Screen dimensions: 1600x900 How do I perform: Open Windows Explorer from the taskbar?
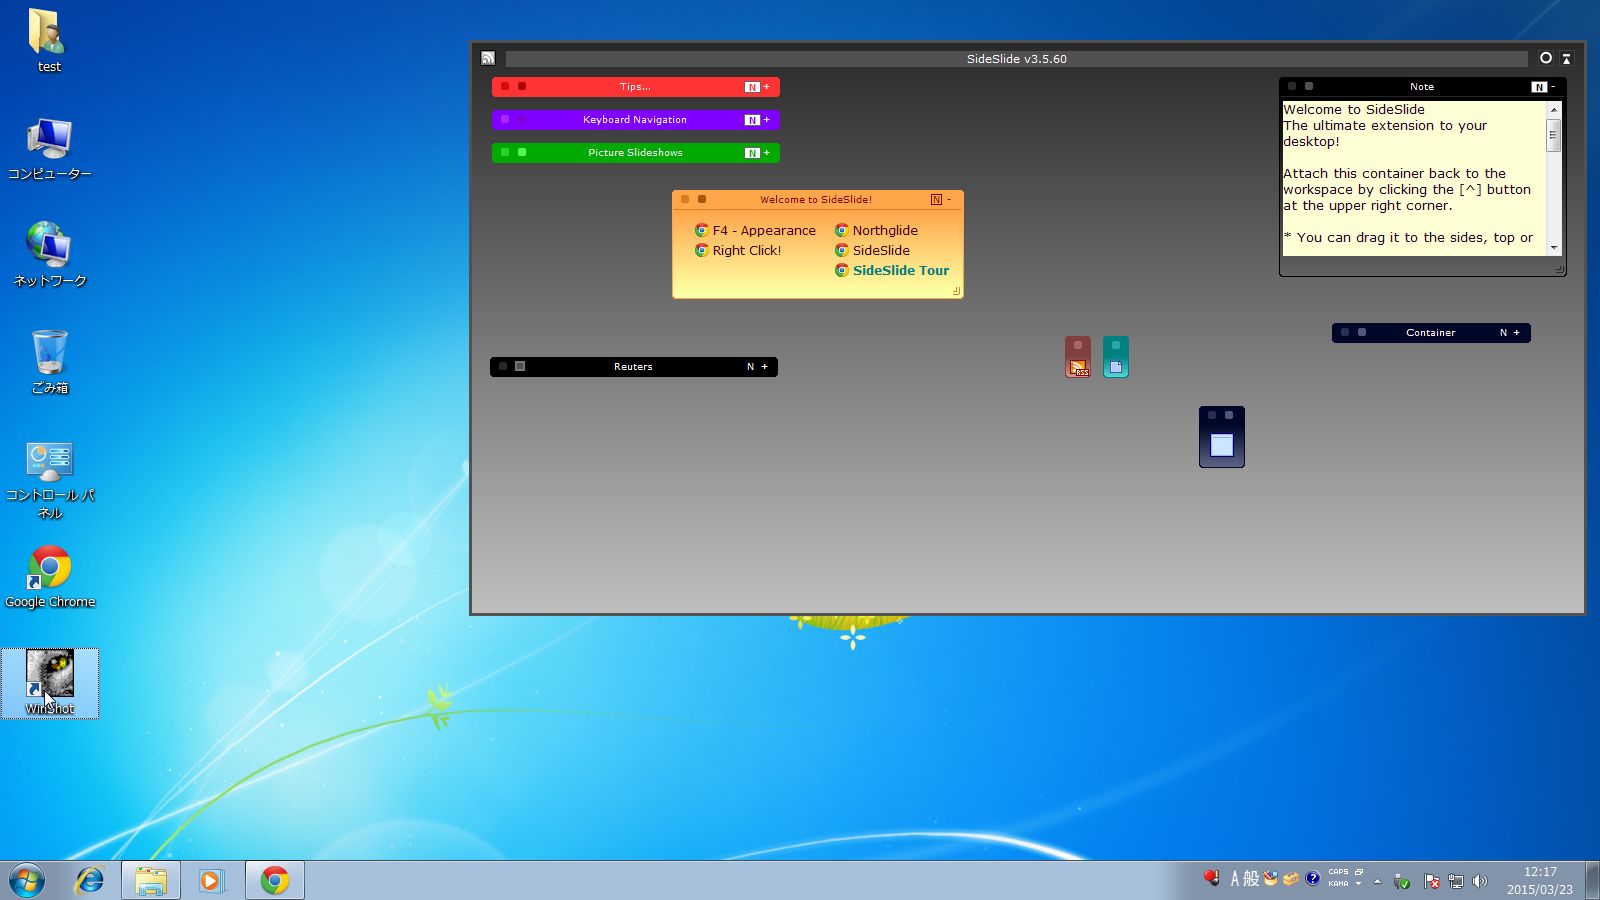coord(151,880)
